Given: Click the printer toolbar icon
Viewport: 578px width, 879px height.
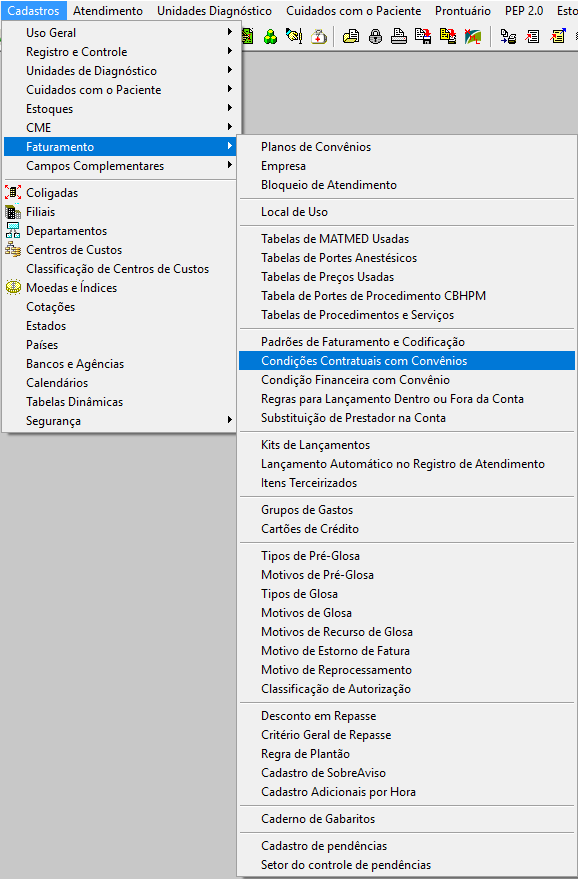Looking at the screenshot, I should tap(399, 37).
